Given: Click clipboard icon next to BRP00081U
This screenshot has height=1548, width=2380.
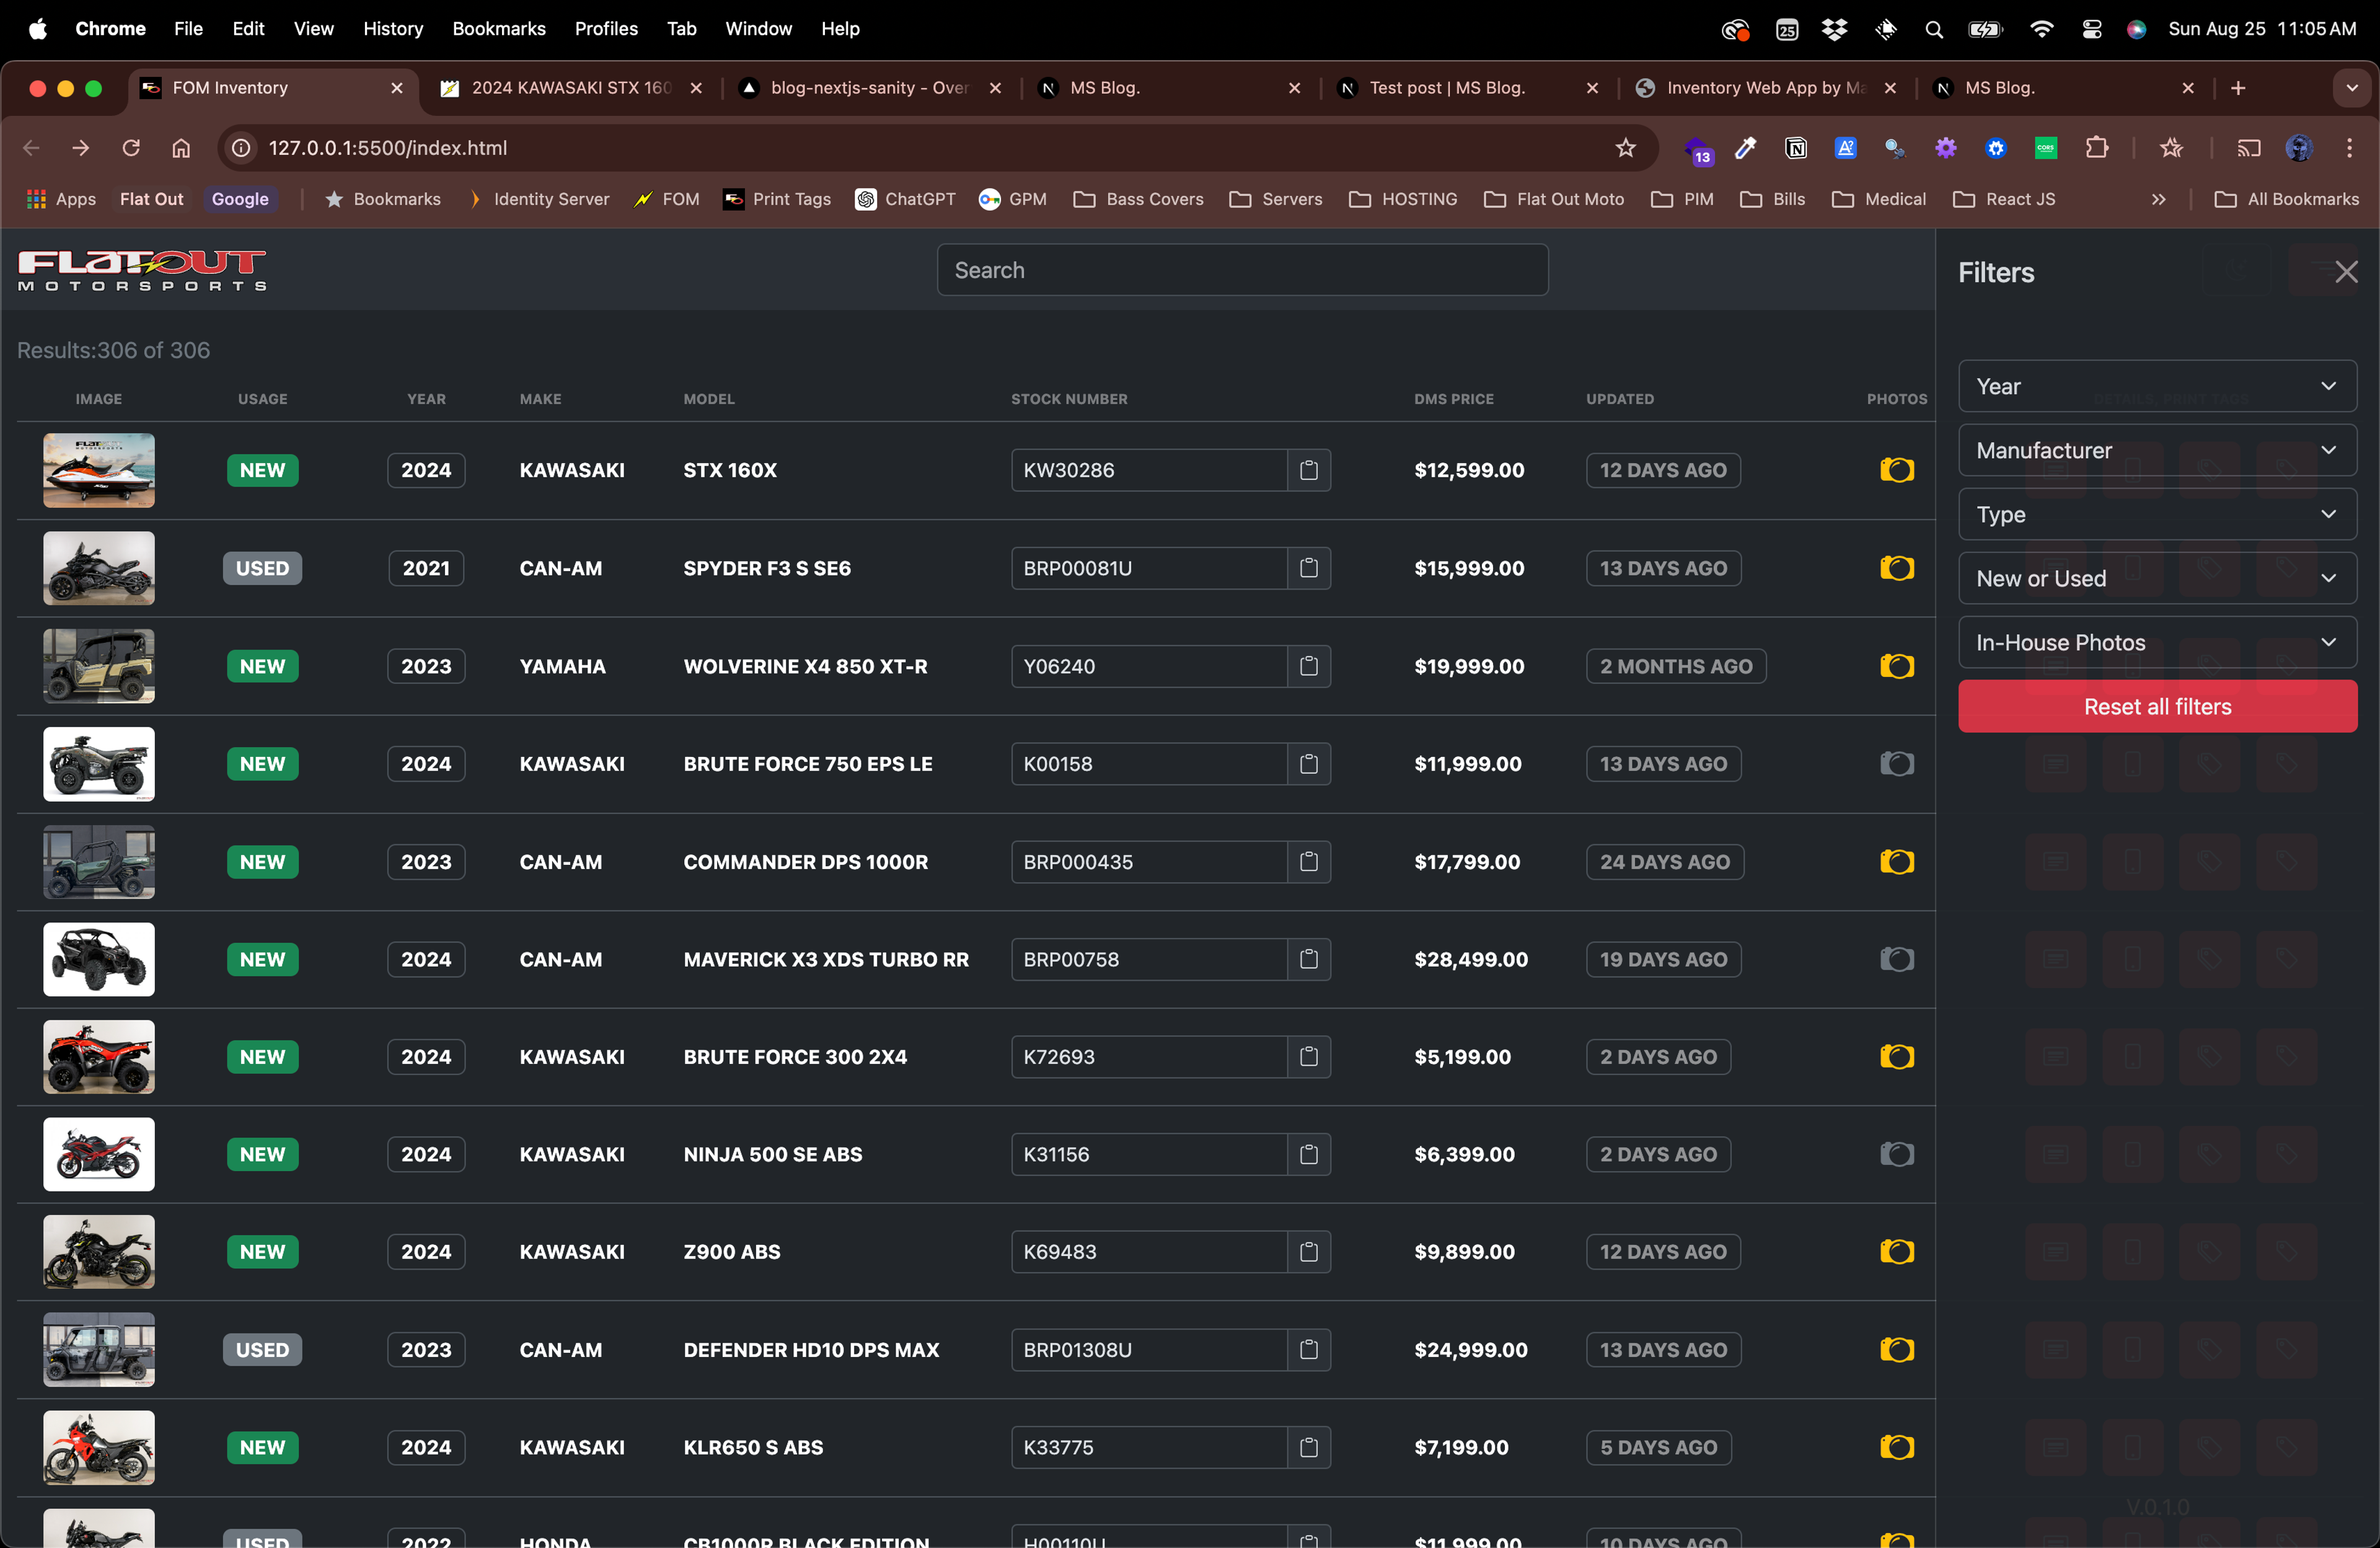Looking at the screenshot, I should point(1308,568).
